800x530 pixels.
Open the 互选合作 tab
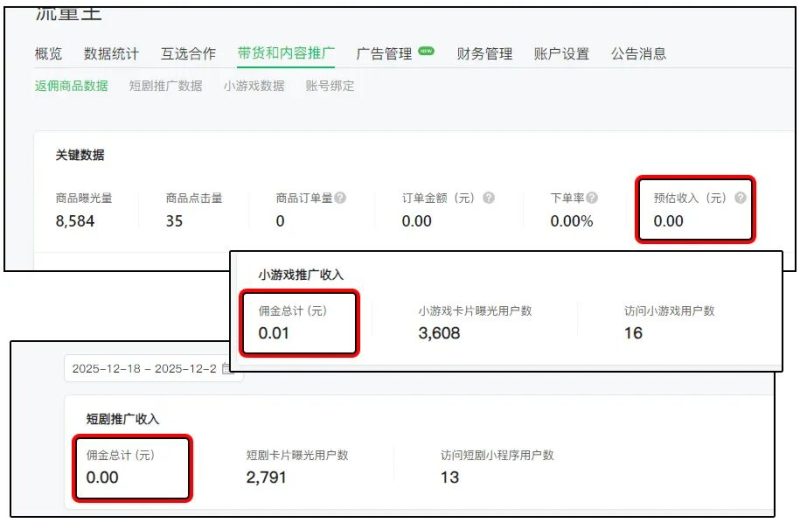[188, 54]
